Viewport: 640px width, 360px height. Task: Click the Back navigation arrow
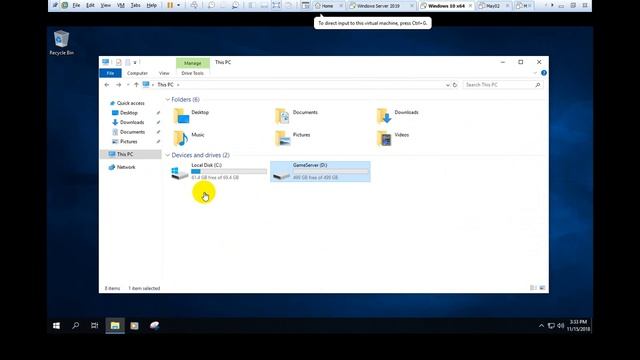(107, 85)
